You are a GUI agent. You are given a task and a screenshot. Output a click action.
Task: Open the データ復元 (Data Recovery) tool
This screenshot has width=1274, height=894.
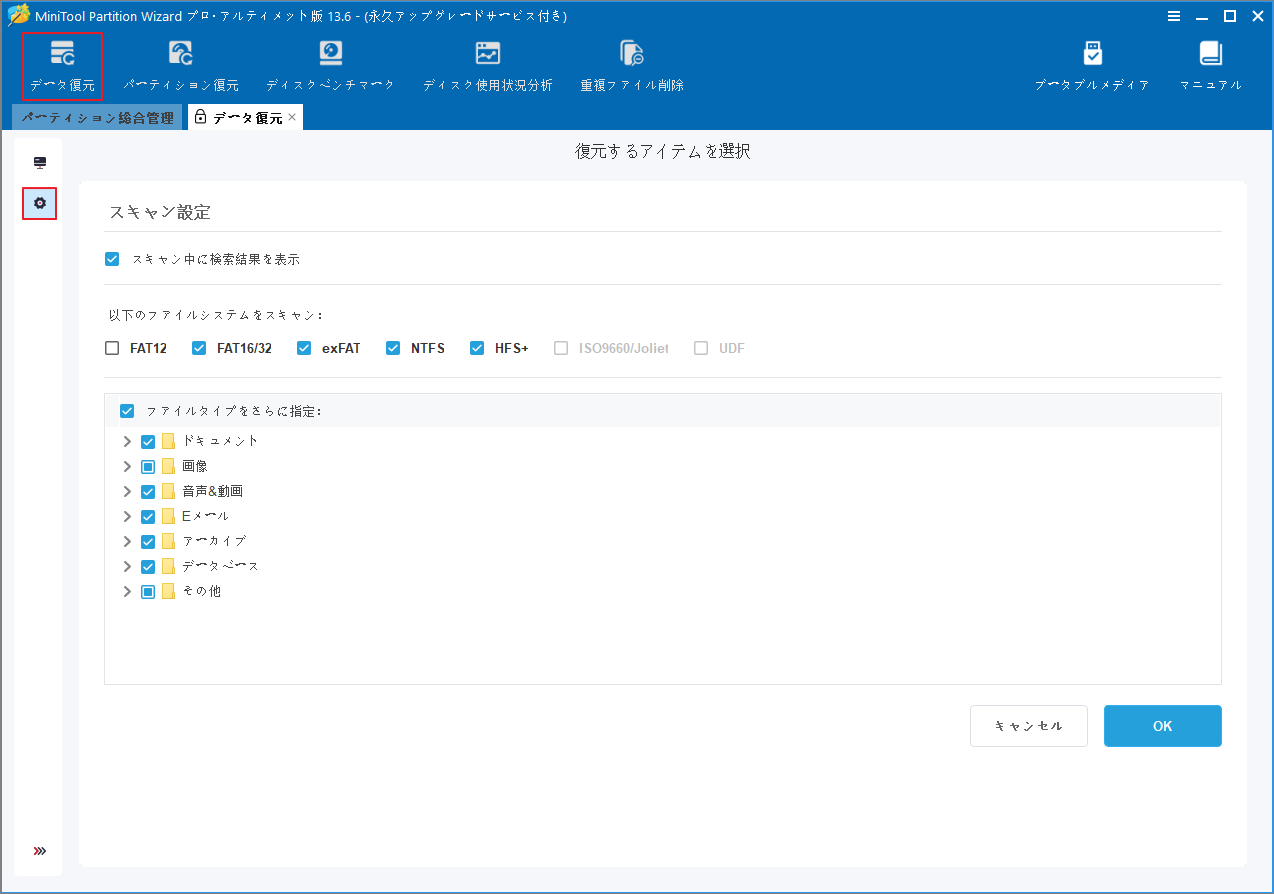point(62,64)
